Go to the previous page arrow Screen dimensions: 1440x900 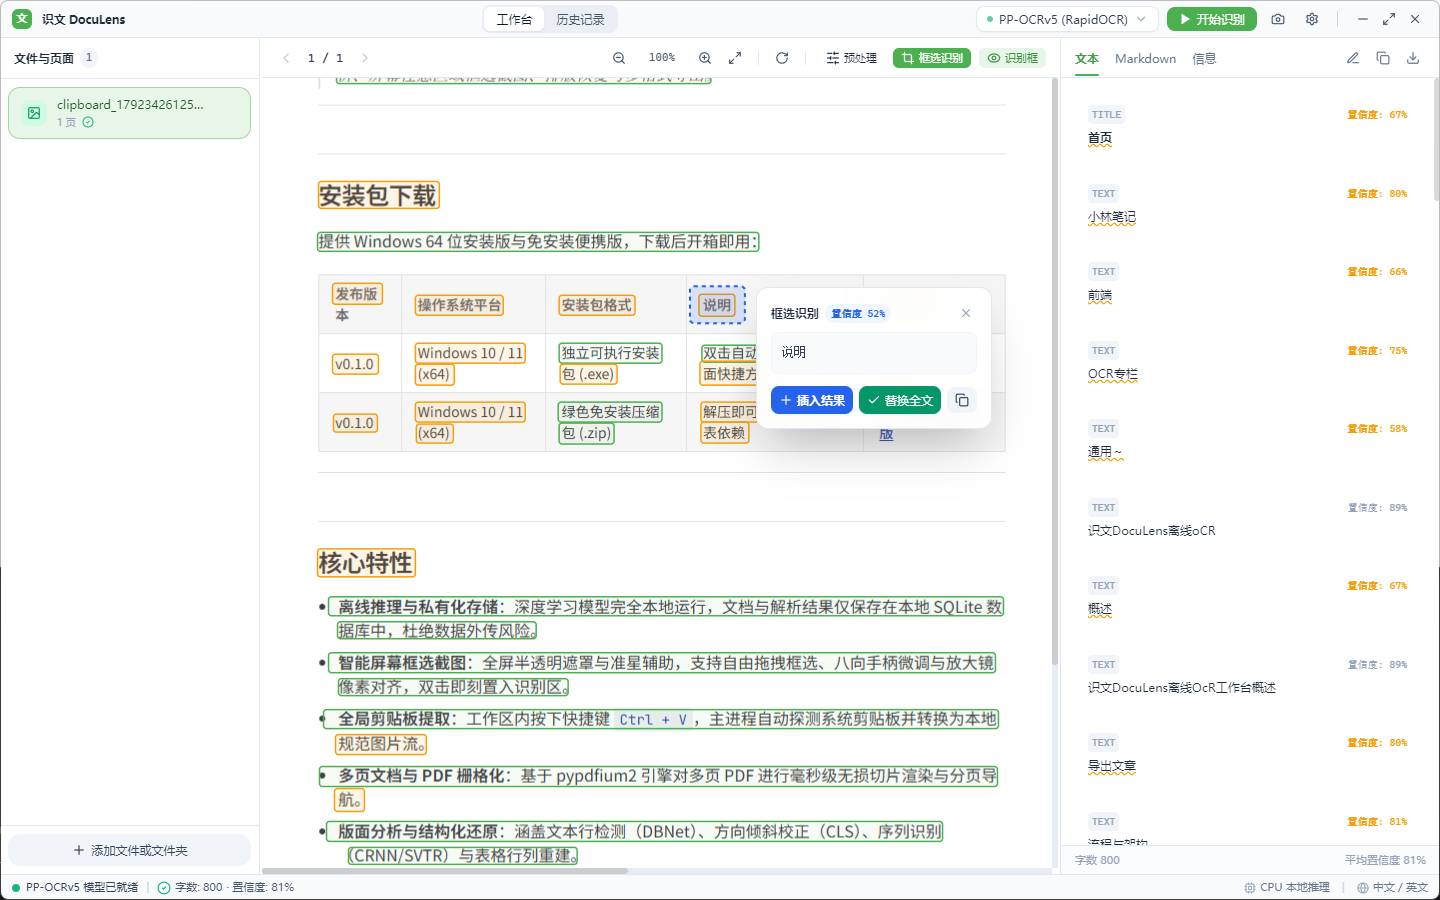(x=286, y=58)
